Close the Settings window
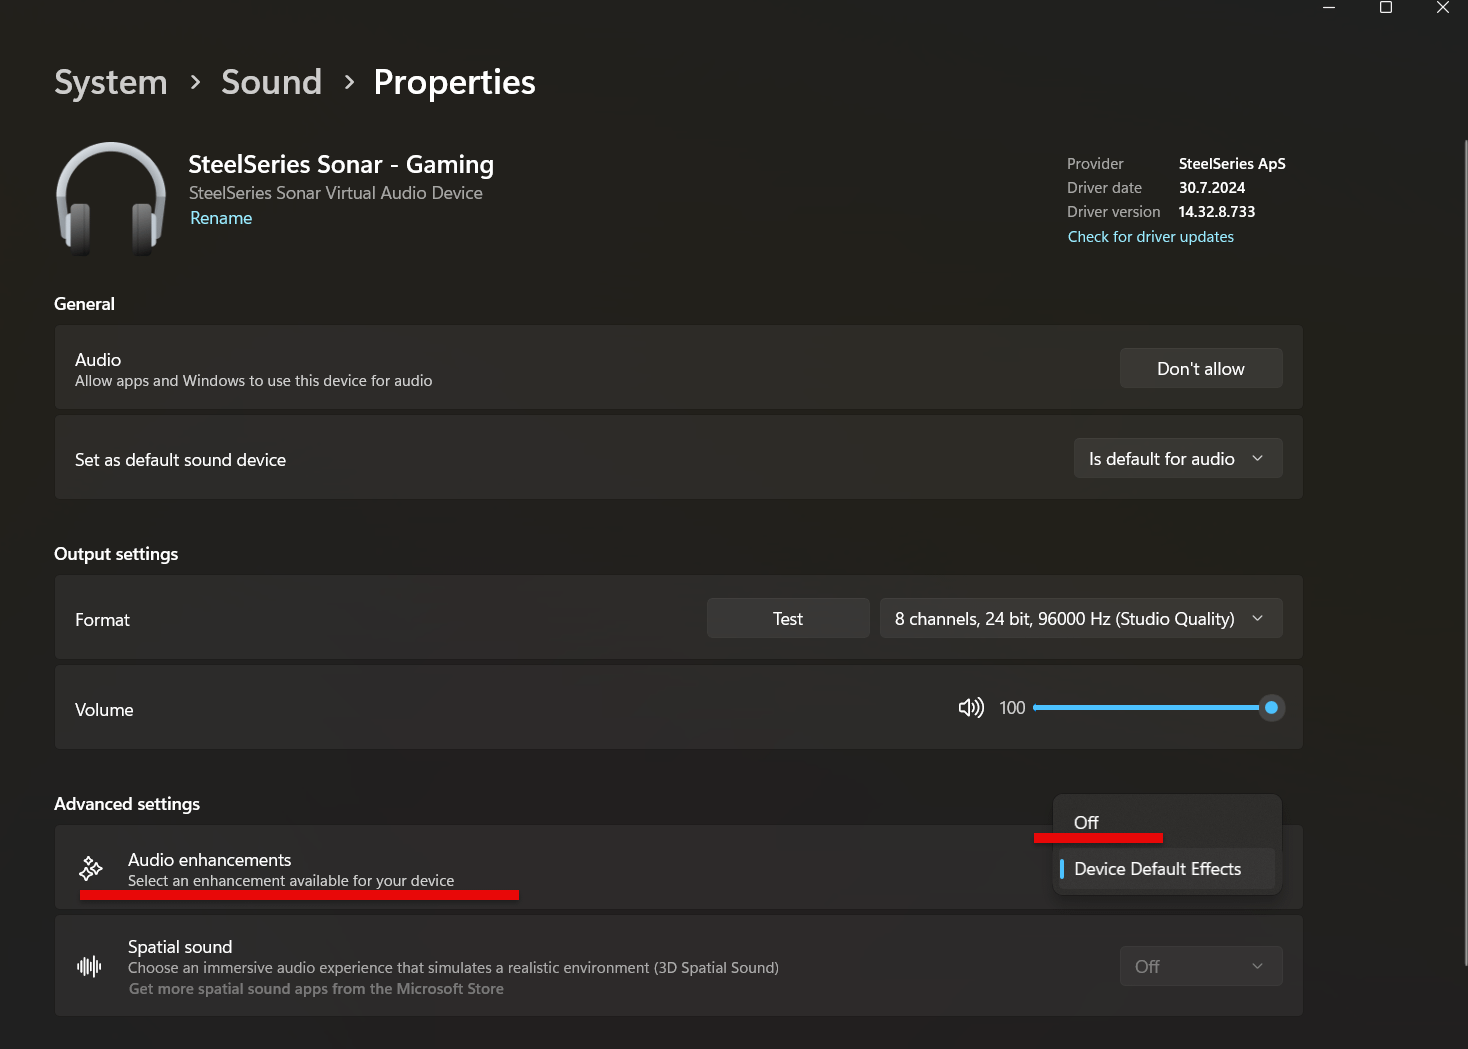The image size is (1468, 1049). click(1442, 8)
